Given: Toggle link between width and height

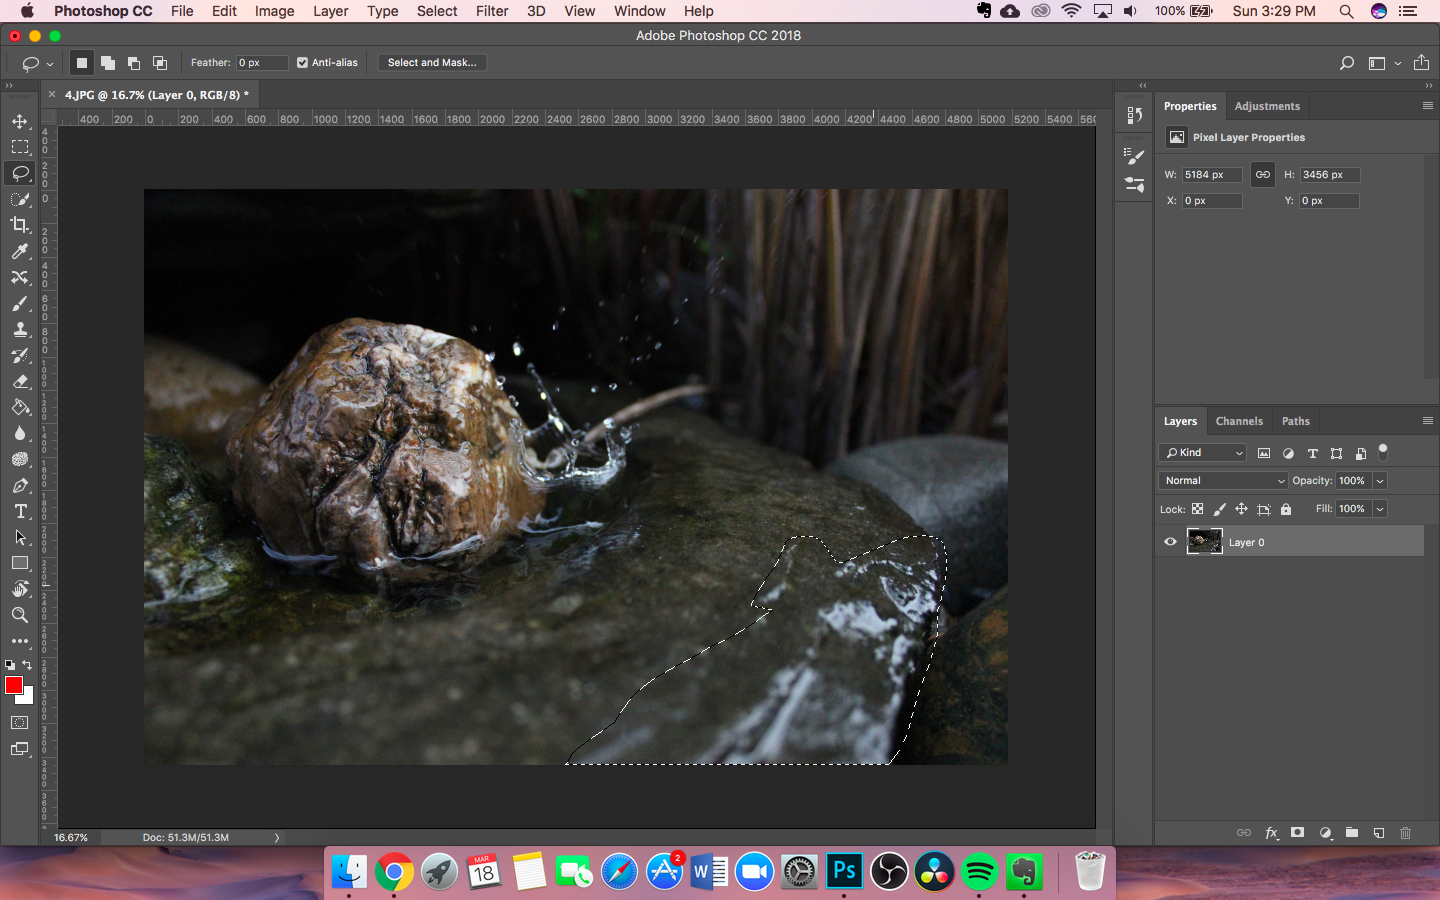Looking at the screenshot, I should tap(1263, 175).
